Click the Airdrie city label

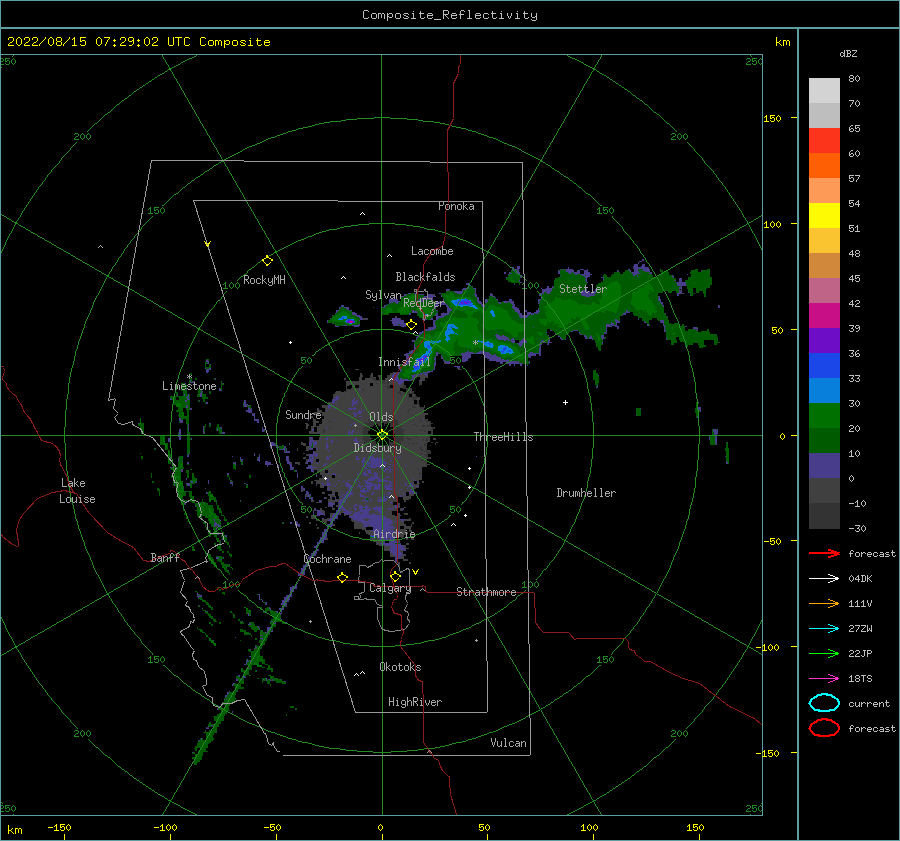[394, 534]
